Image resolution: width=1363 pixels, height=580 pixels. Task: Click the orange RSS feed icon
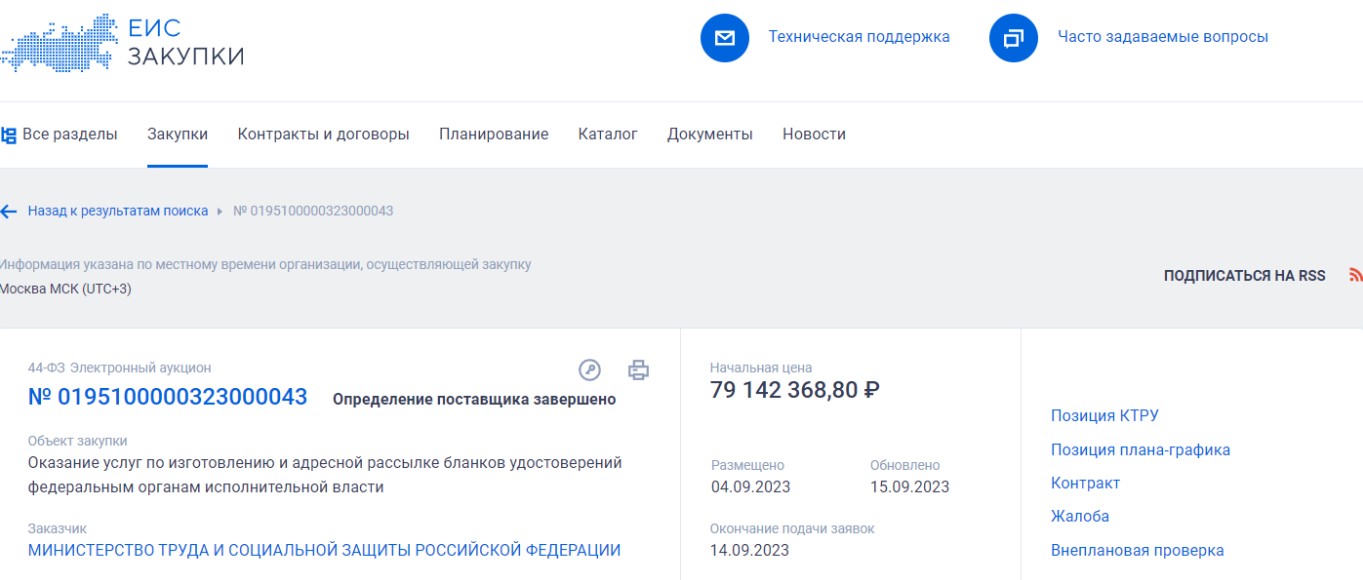[1355, 275]
